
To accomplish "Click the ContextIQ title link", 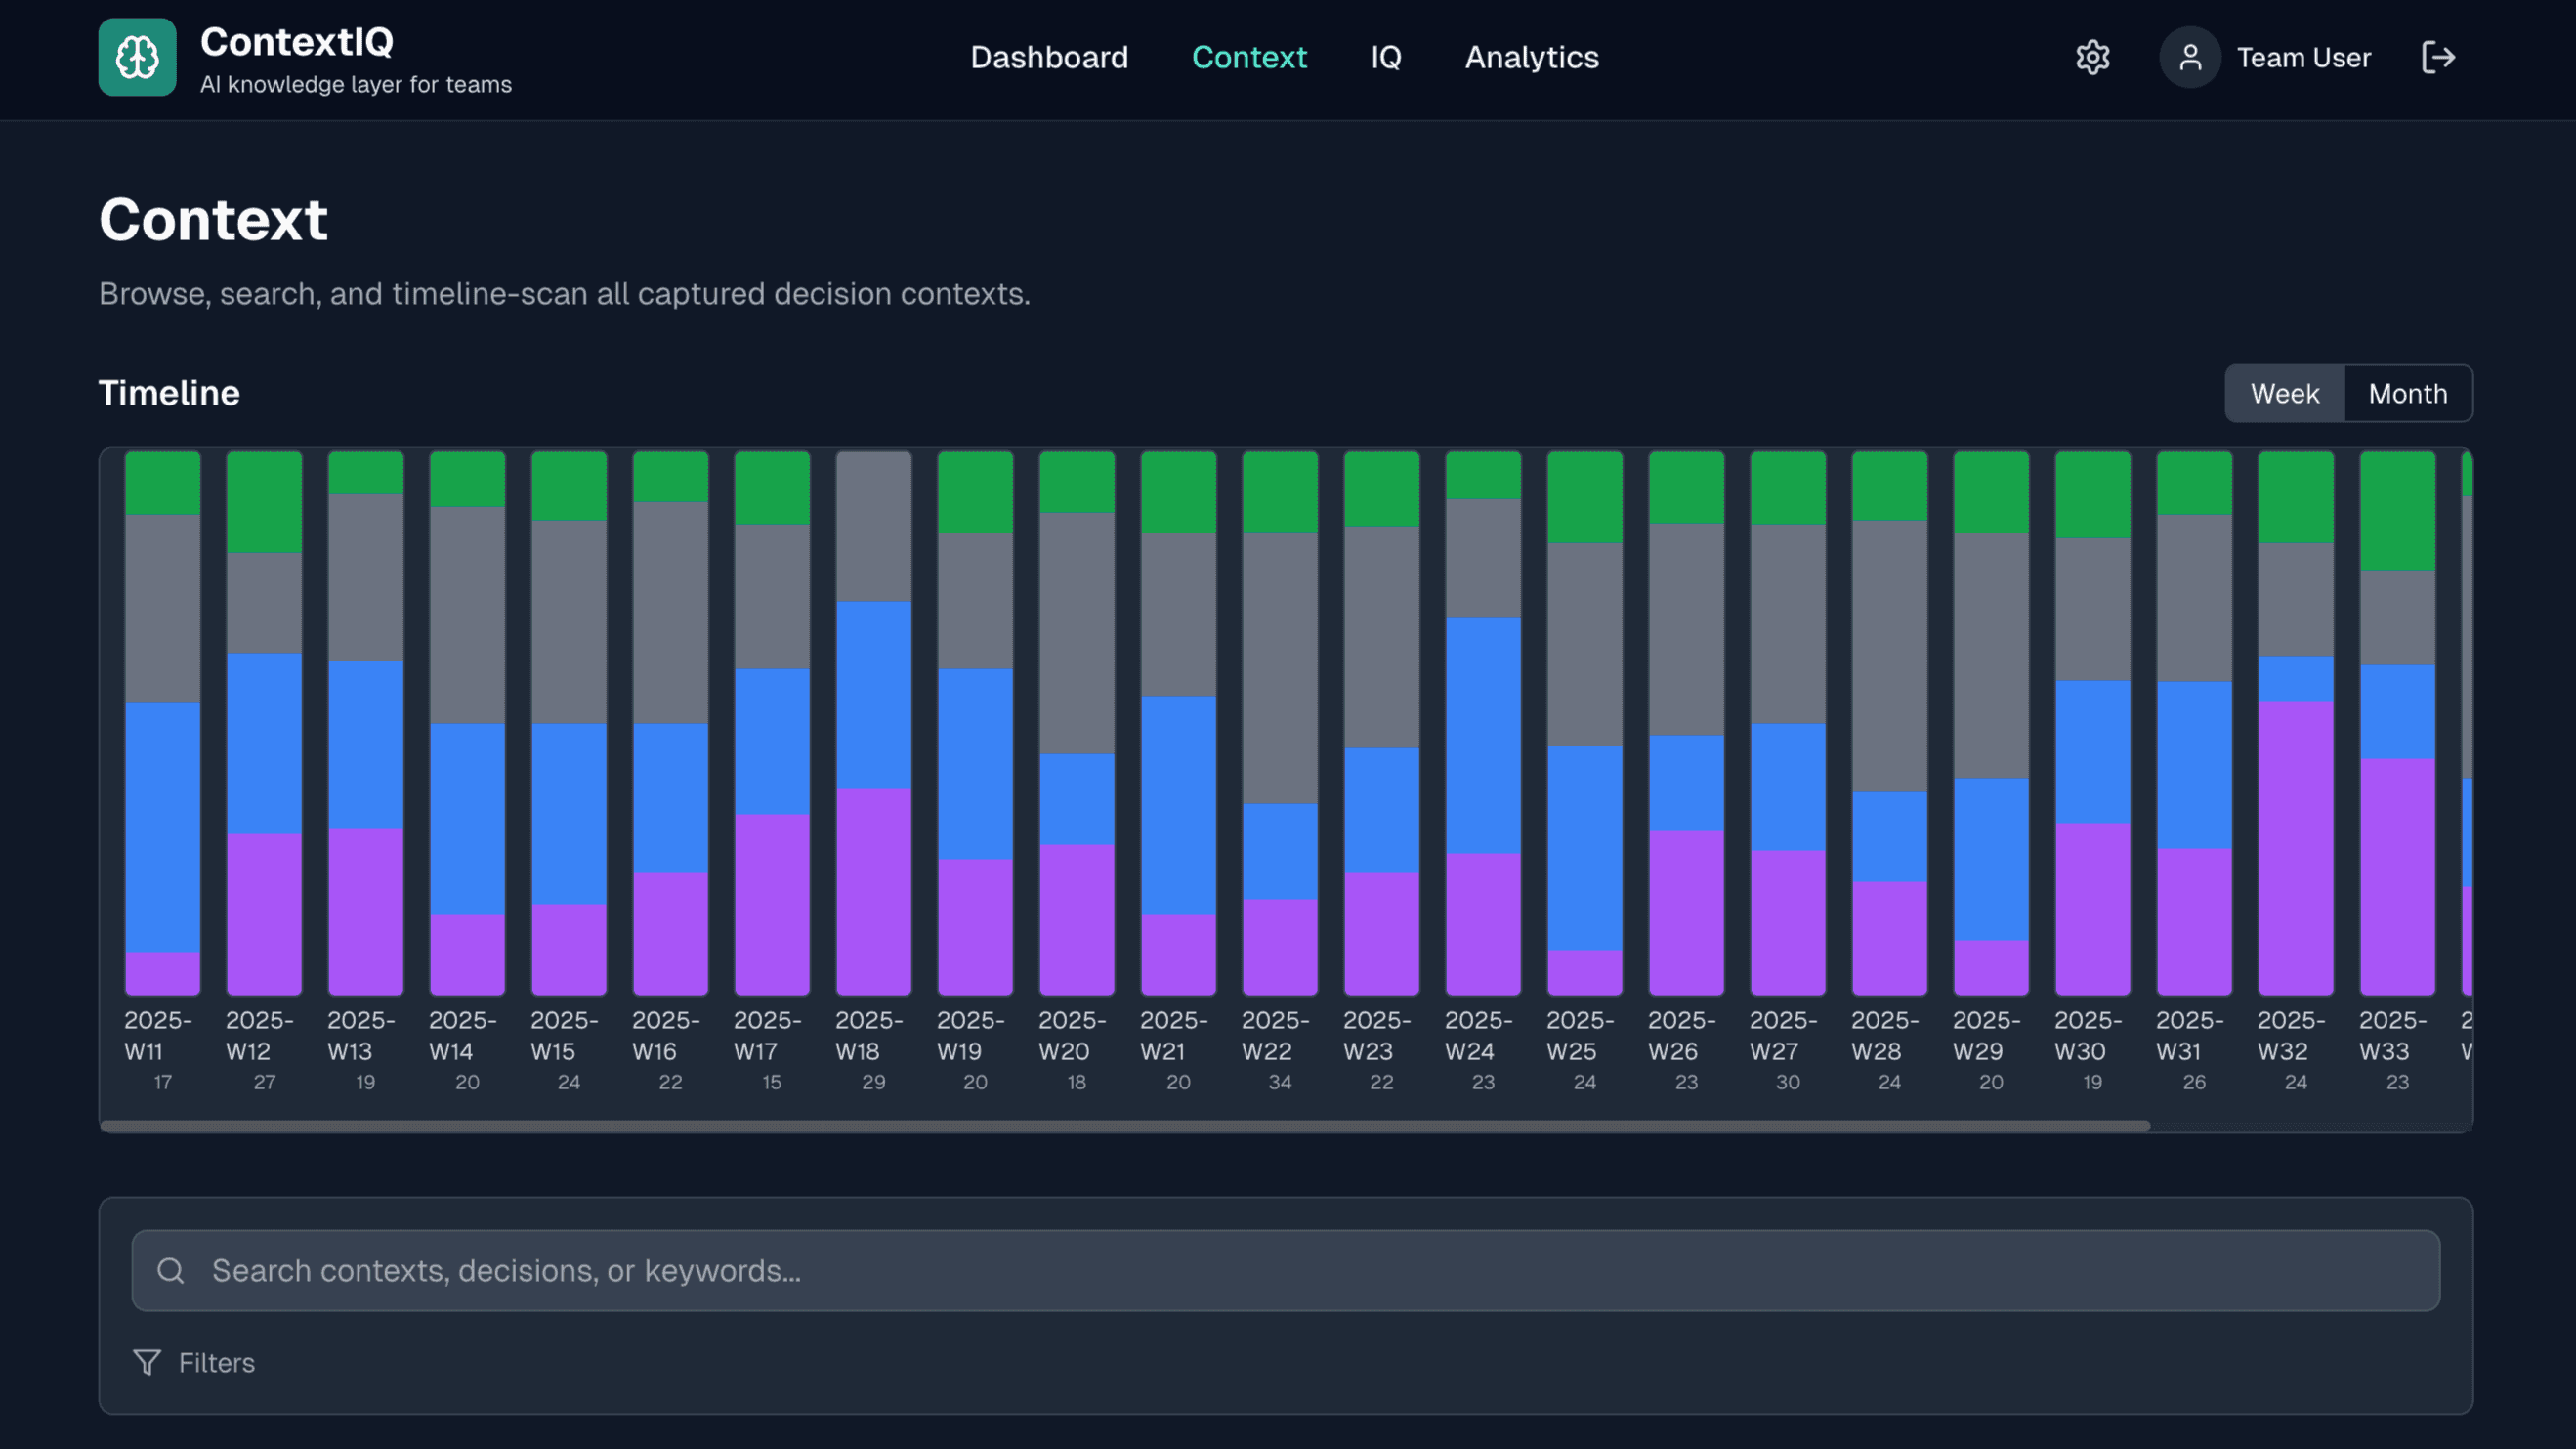I will (x=297, y=42).
